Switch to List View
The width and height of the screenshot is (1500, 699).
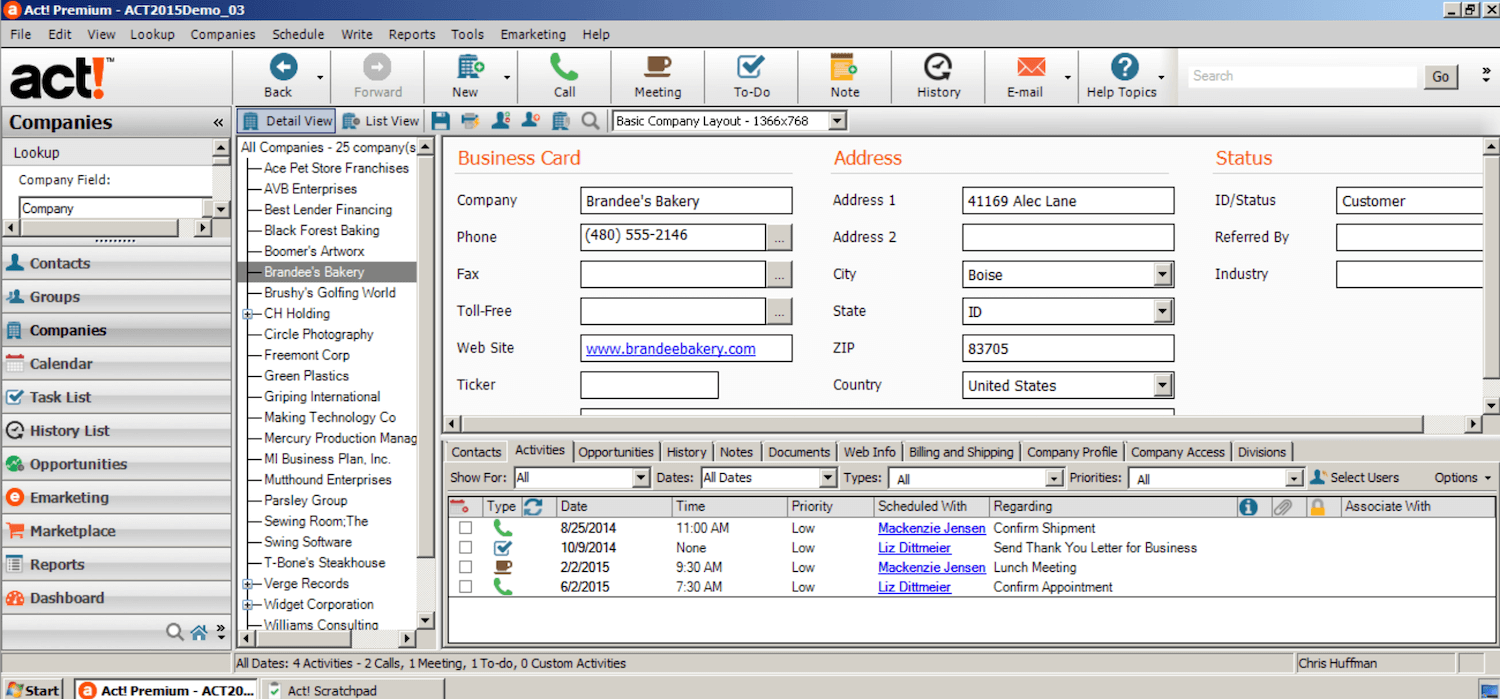(381, 121)
